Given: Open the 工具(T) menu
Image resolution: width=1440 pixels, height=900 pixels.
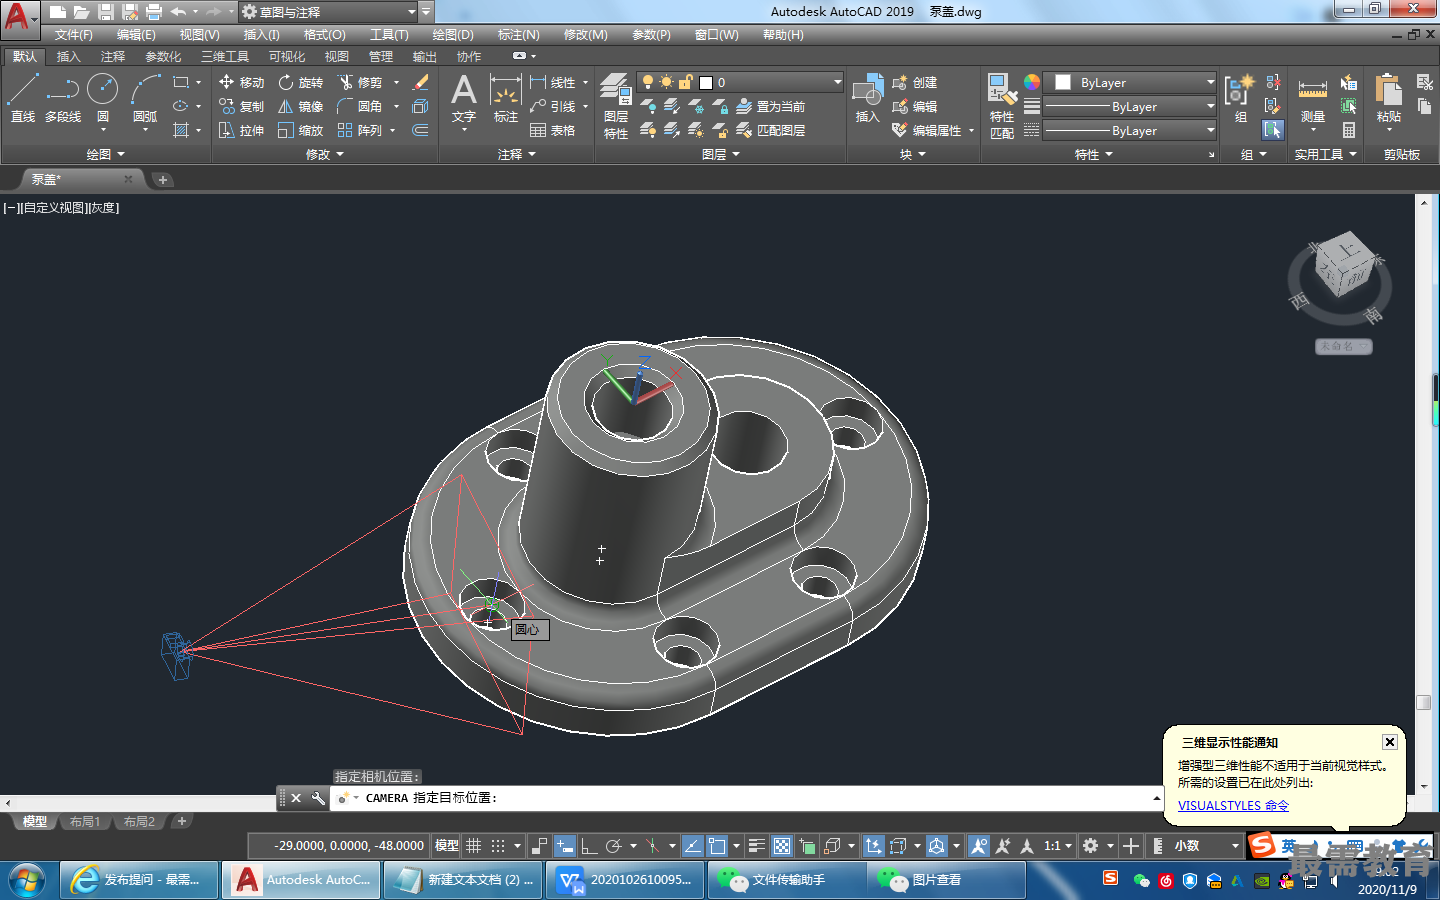Looking at the screenshot, I should pyautogui.click(x=389, y=35).
